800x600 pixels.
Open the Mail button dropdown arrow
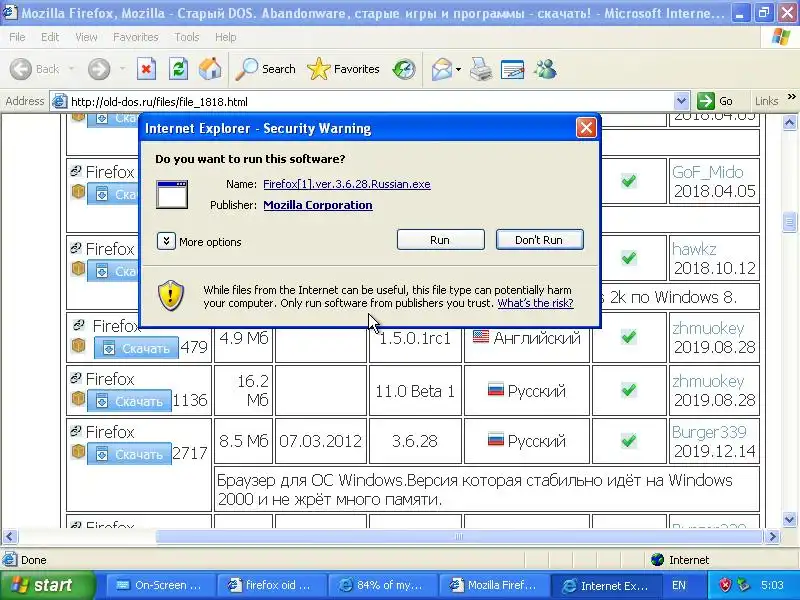pos(458,69)
